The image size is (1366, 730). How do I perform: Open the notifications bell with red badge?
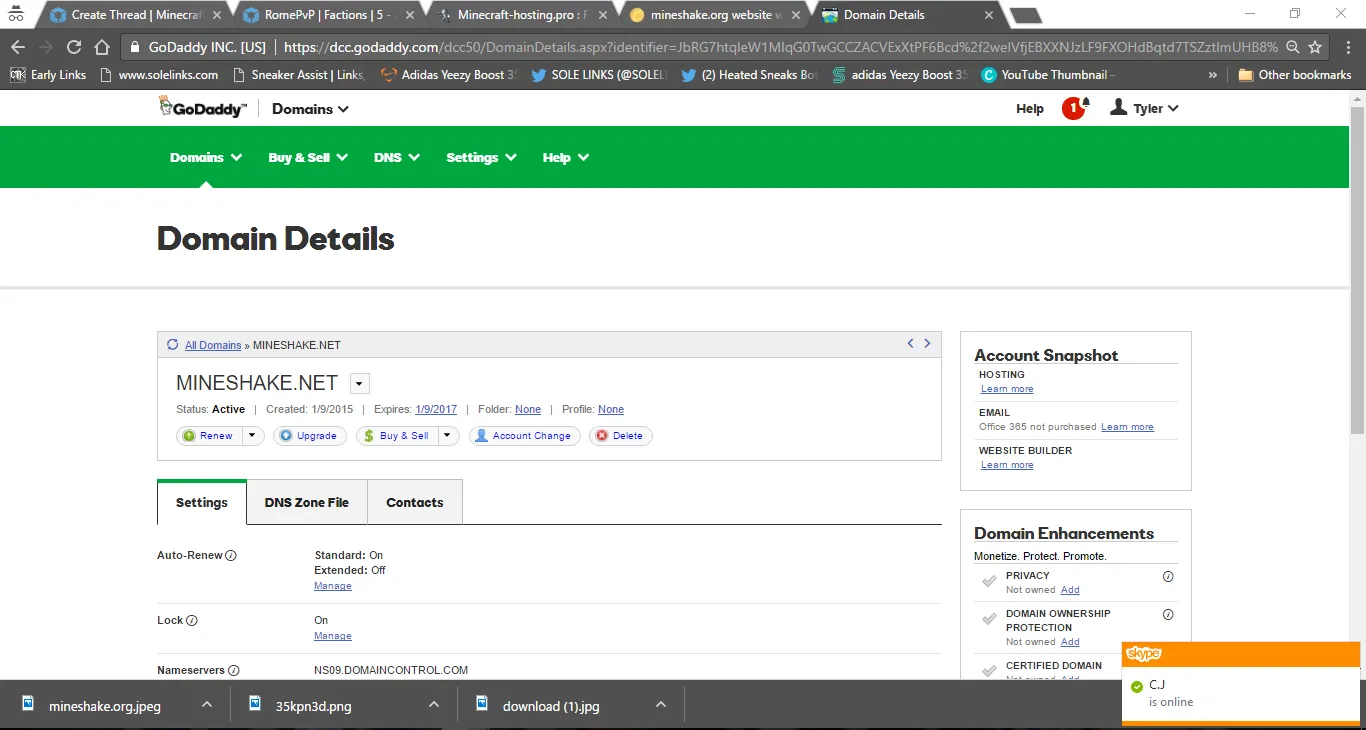click(1076, 108)
